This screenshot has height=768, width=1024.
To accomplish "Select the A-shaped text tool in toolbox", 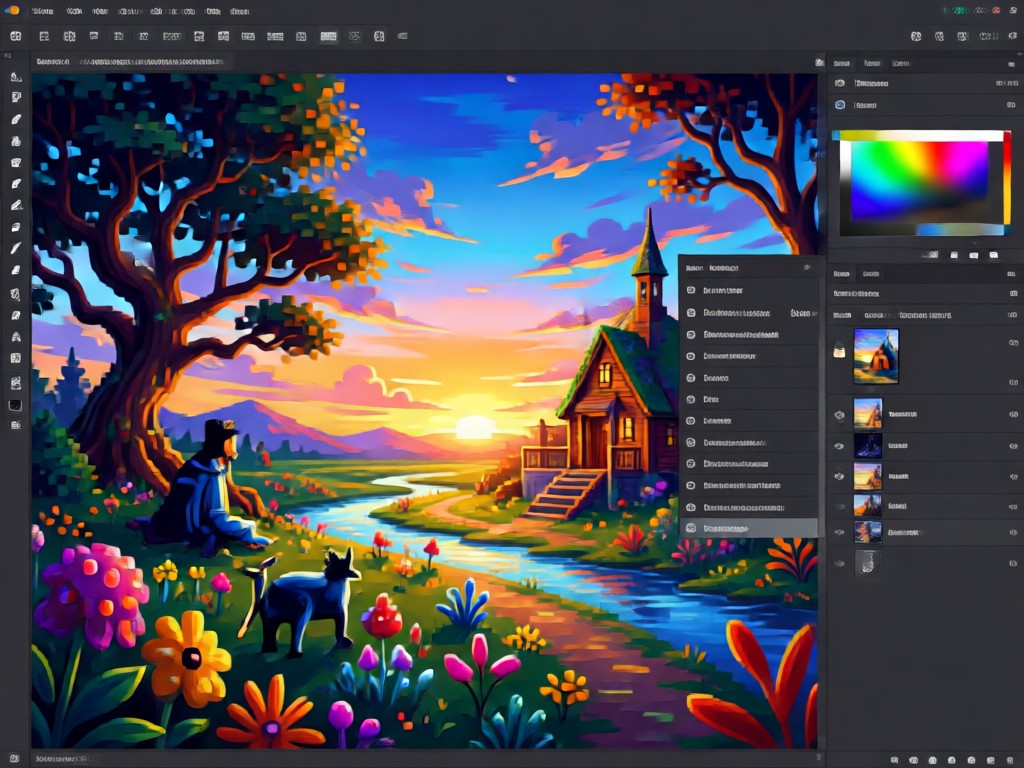I will (16, 337).
